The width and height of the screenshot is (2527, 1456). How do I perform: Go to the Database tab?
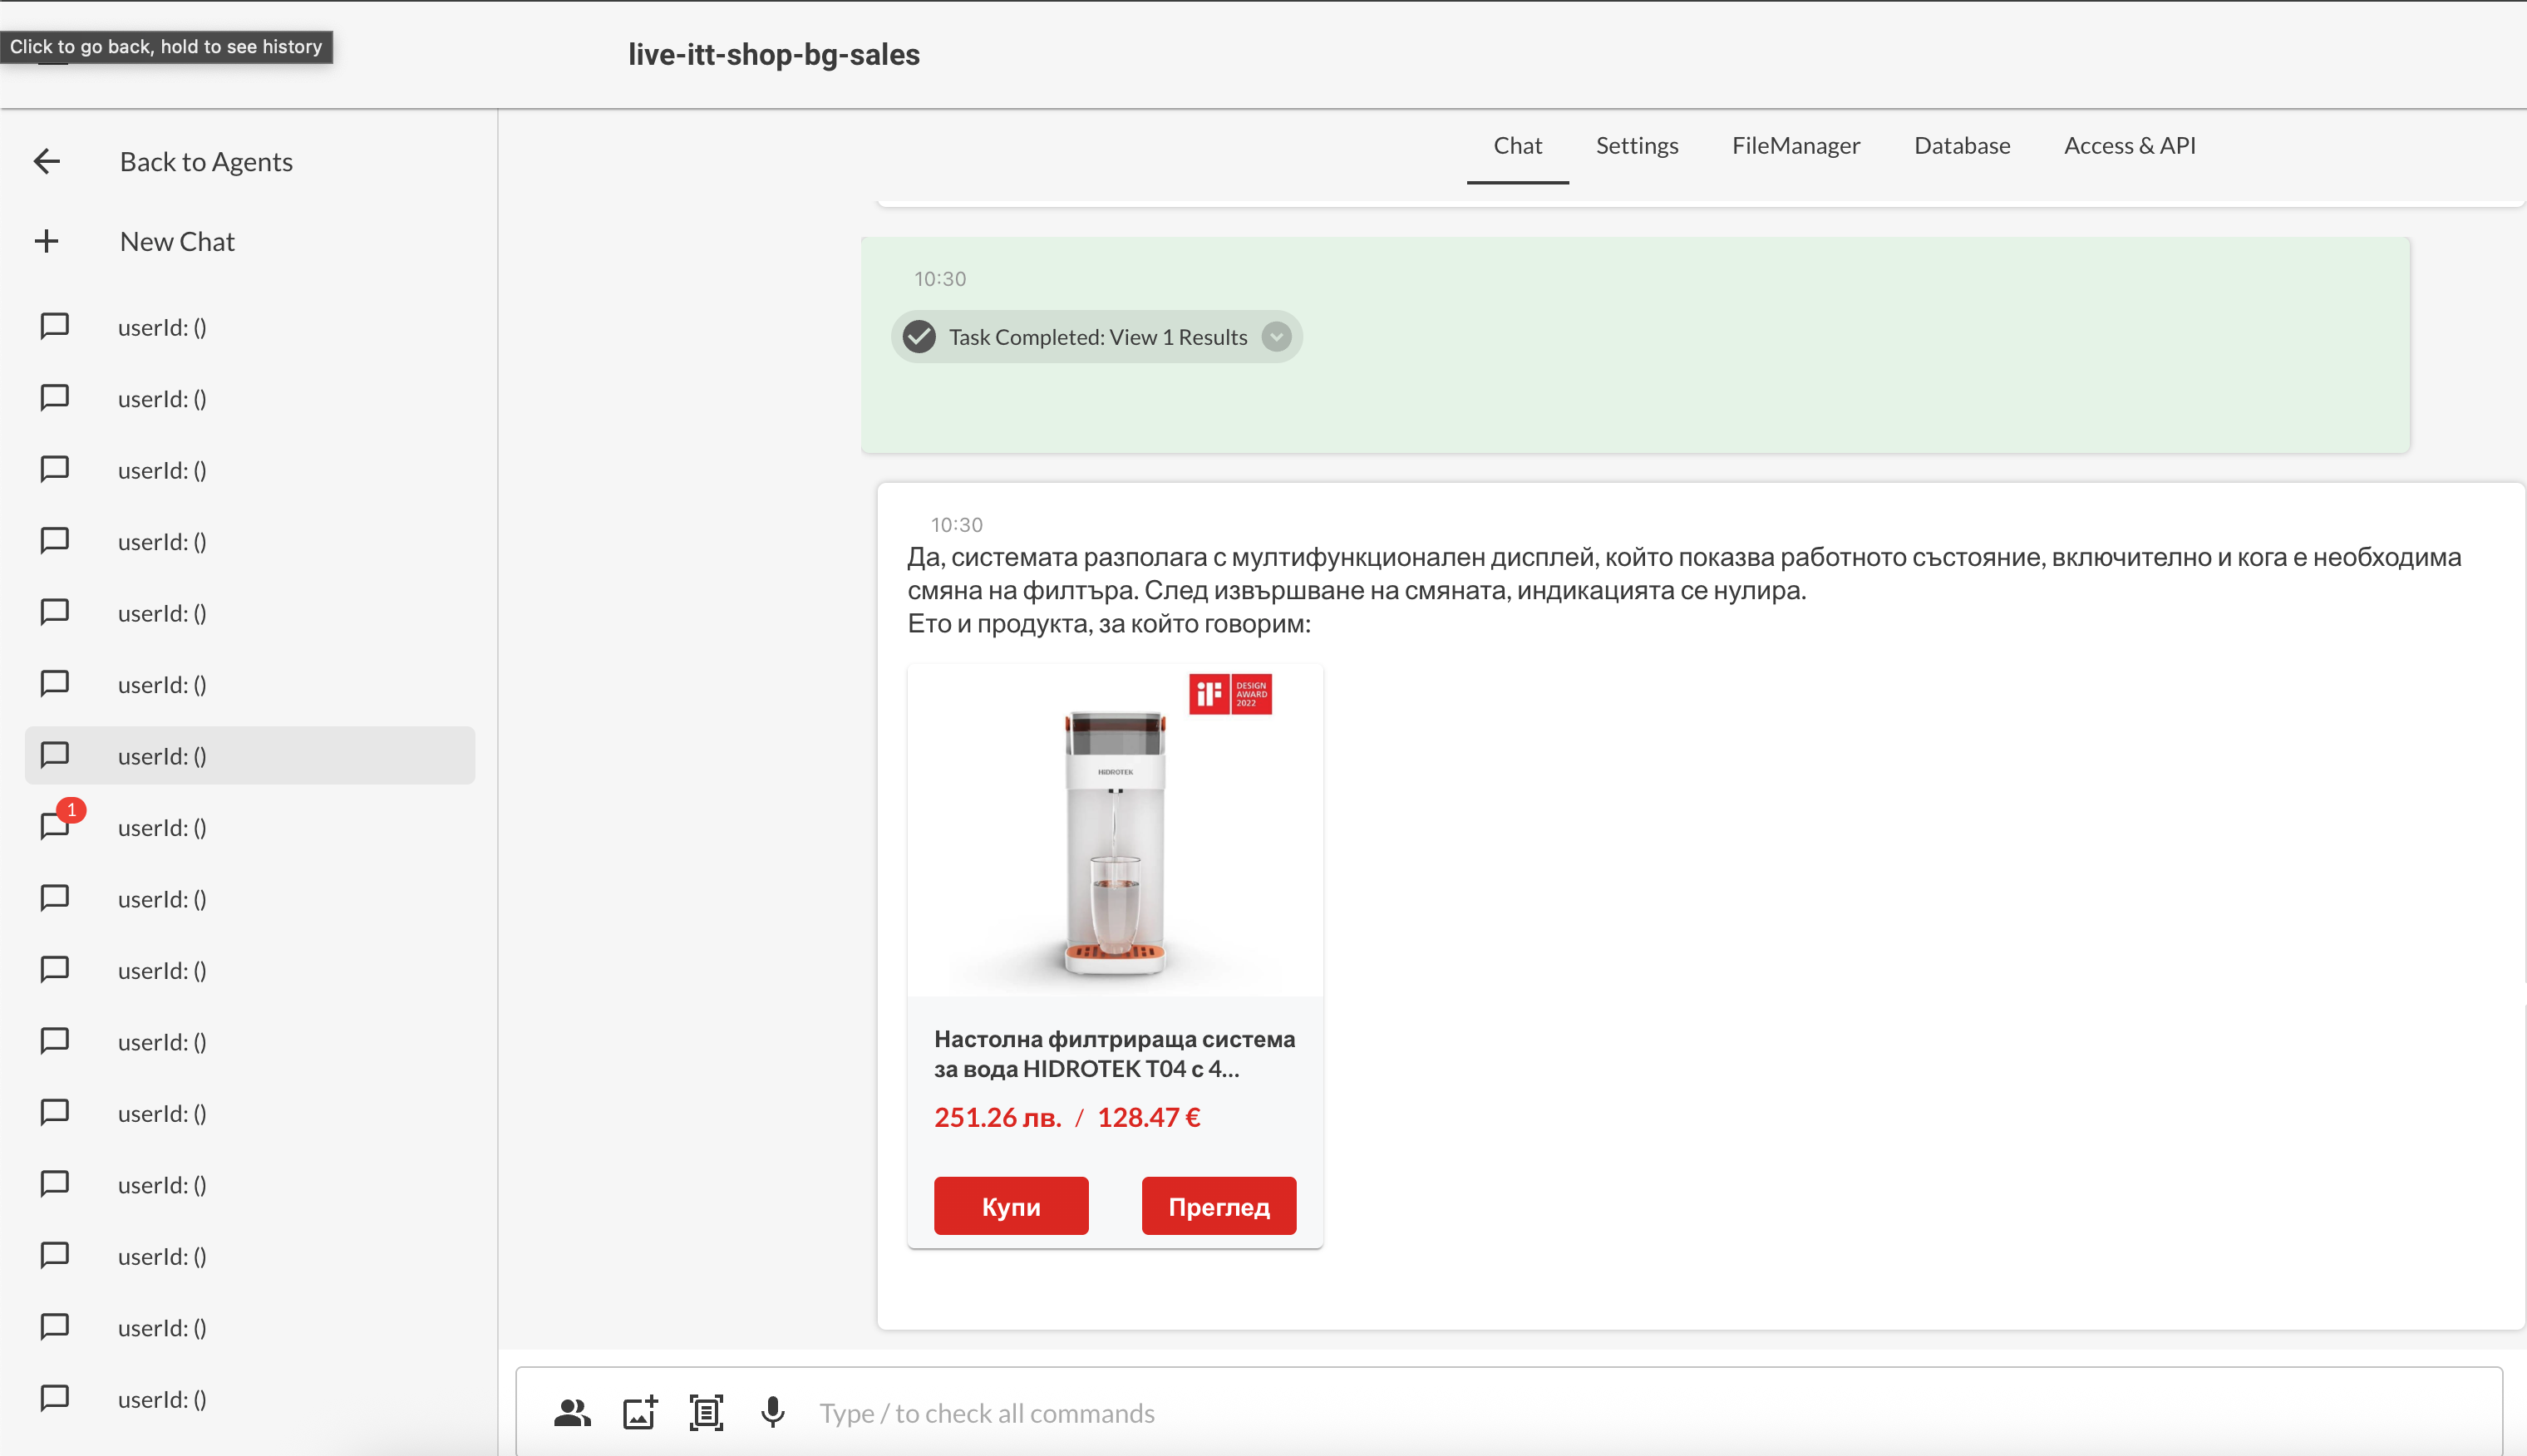point(1961,146)
